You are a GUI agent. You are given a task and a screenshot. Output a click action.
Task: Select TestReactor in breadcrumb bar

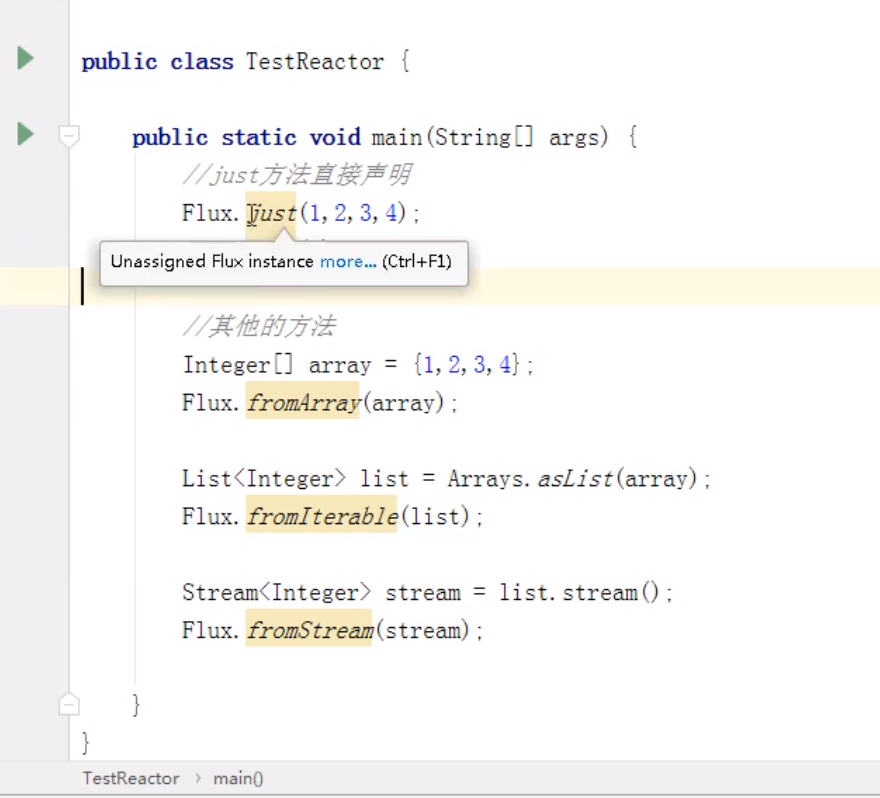pos(131,778)
